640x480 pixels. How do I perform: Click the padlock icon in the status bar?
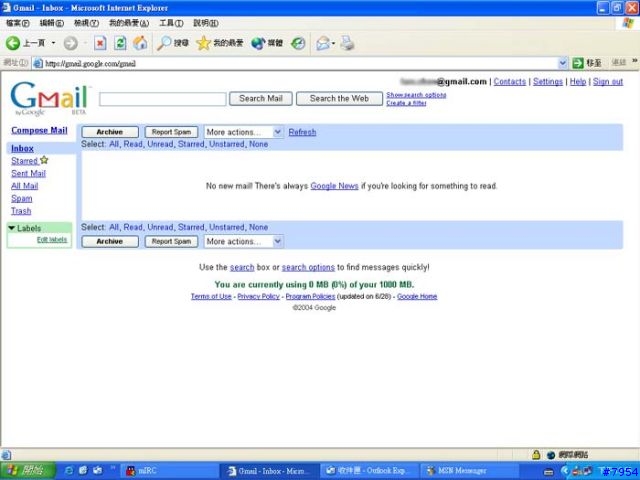pos(536,454)
